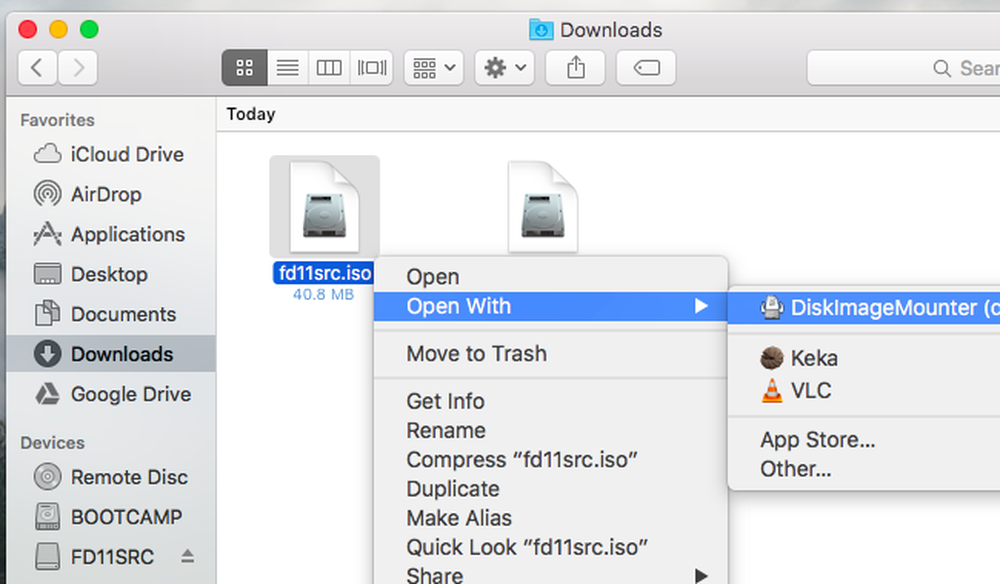Open with DiskImageMounter

click(864, 308)
